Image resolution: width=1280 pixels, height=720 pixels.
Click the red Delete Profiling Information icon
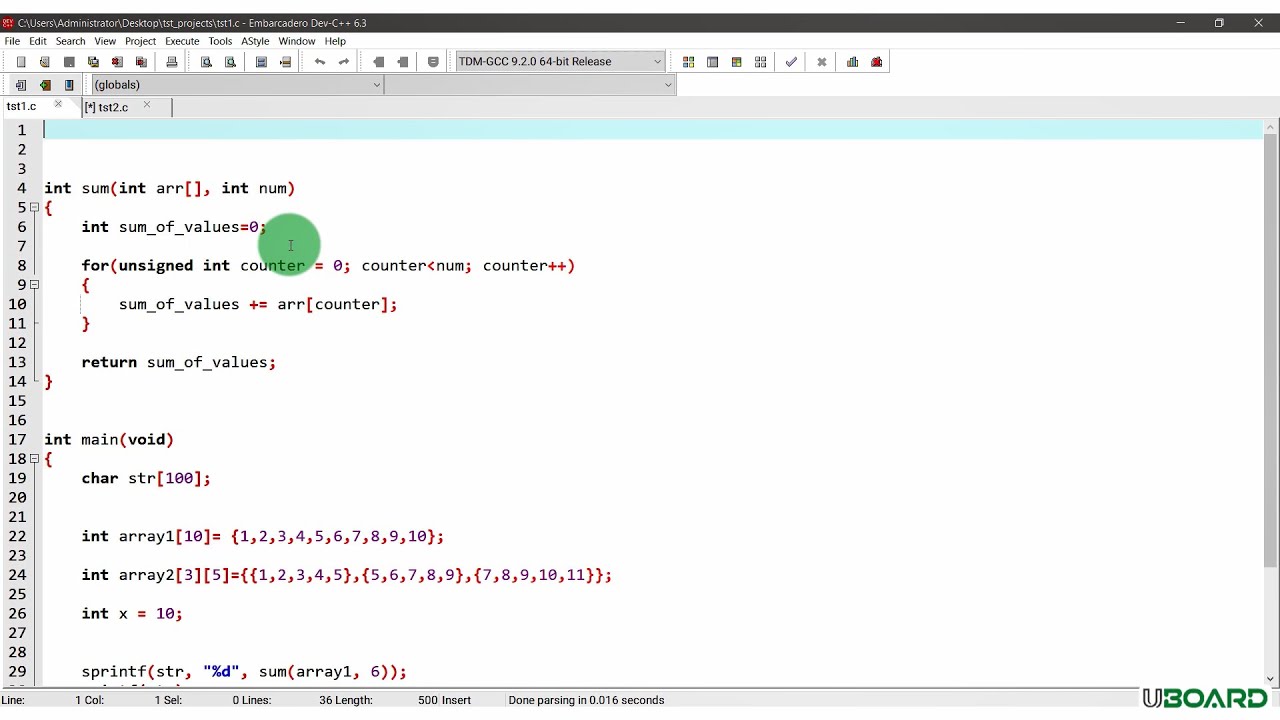pyautogui.click(x=877, y=62)
